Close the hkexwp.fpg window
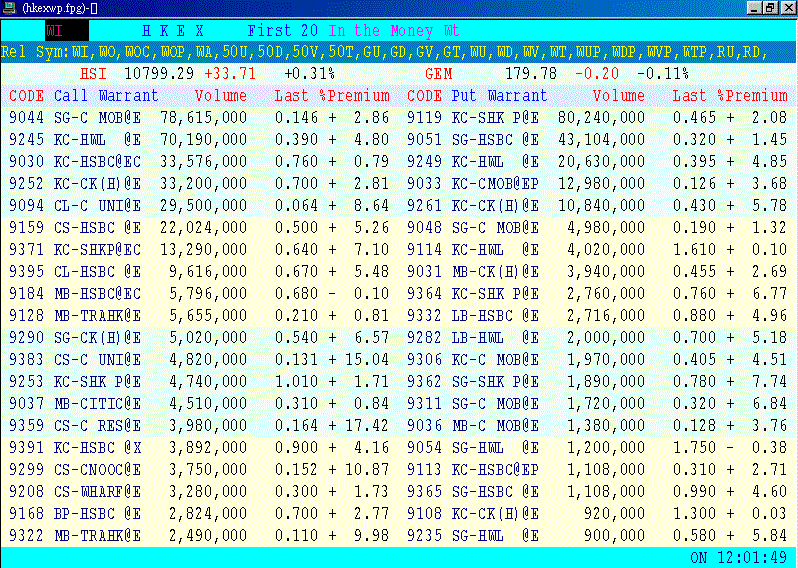The width and height of the screenshot is (798, 568). point(787,8)
